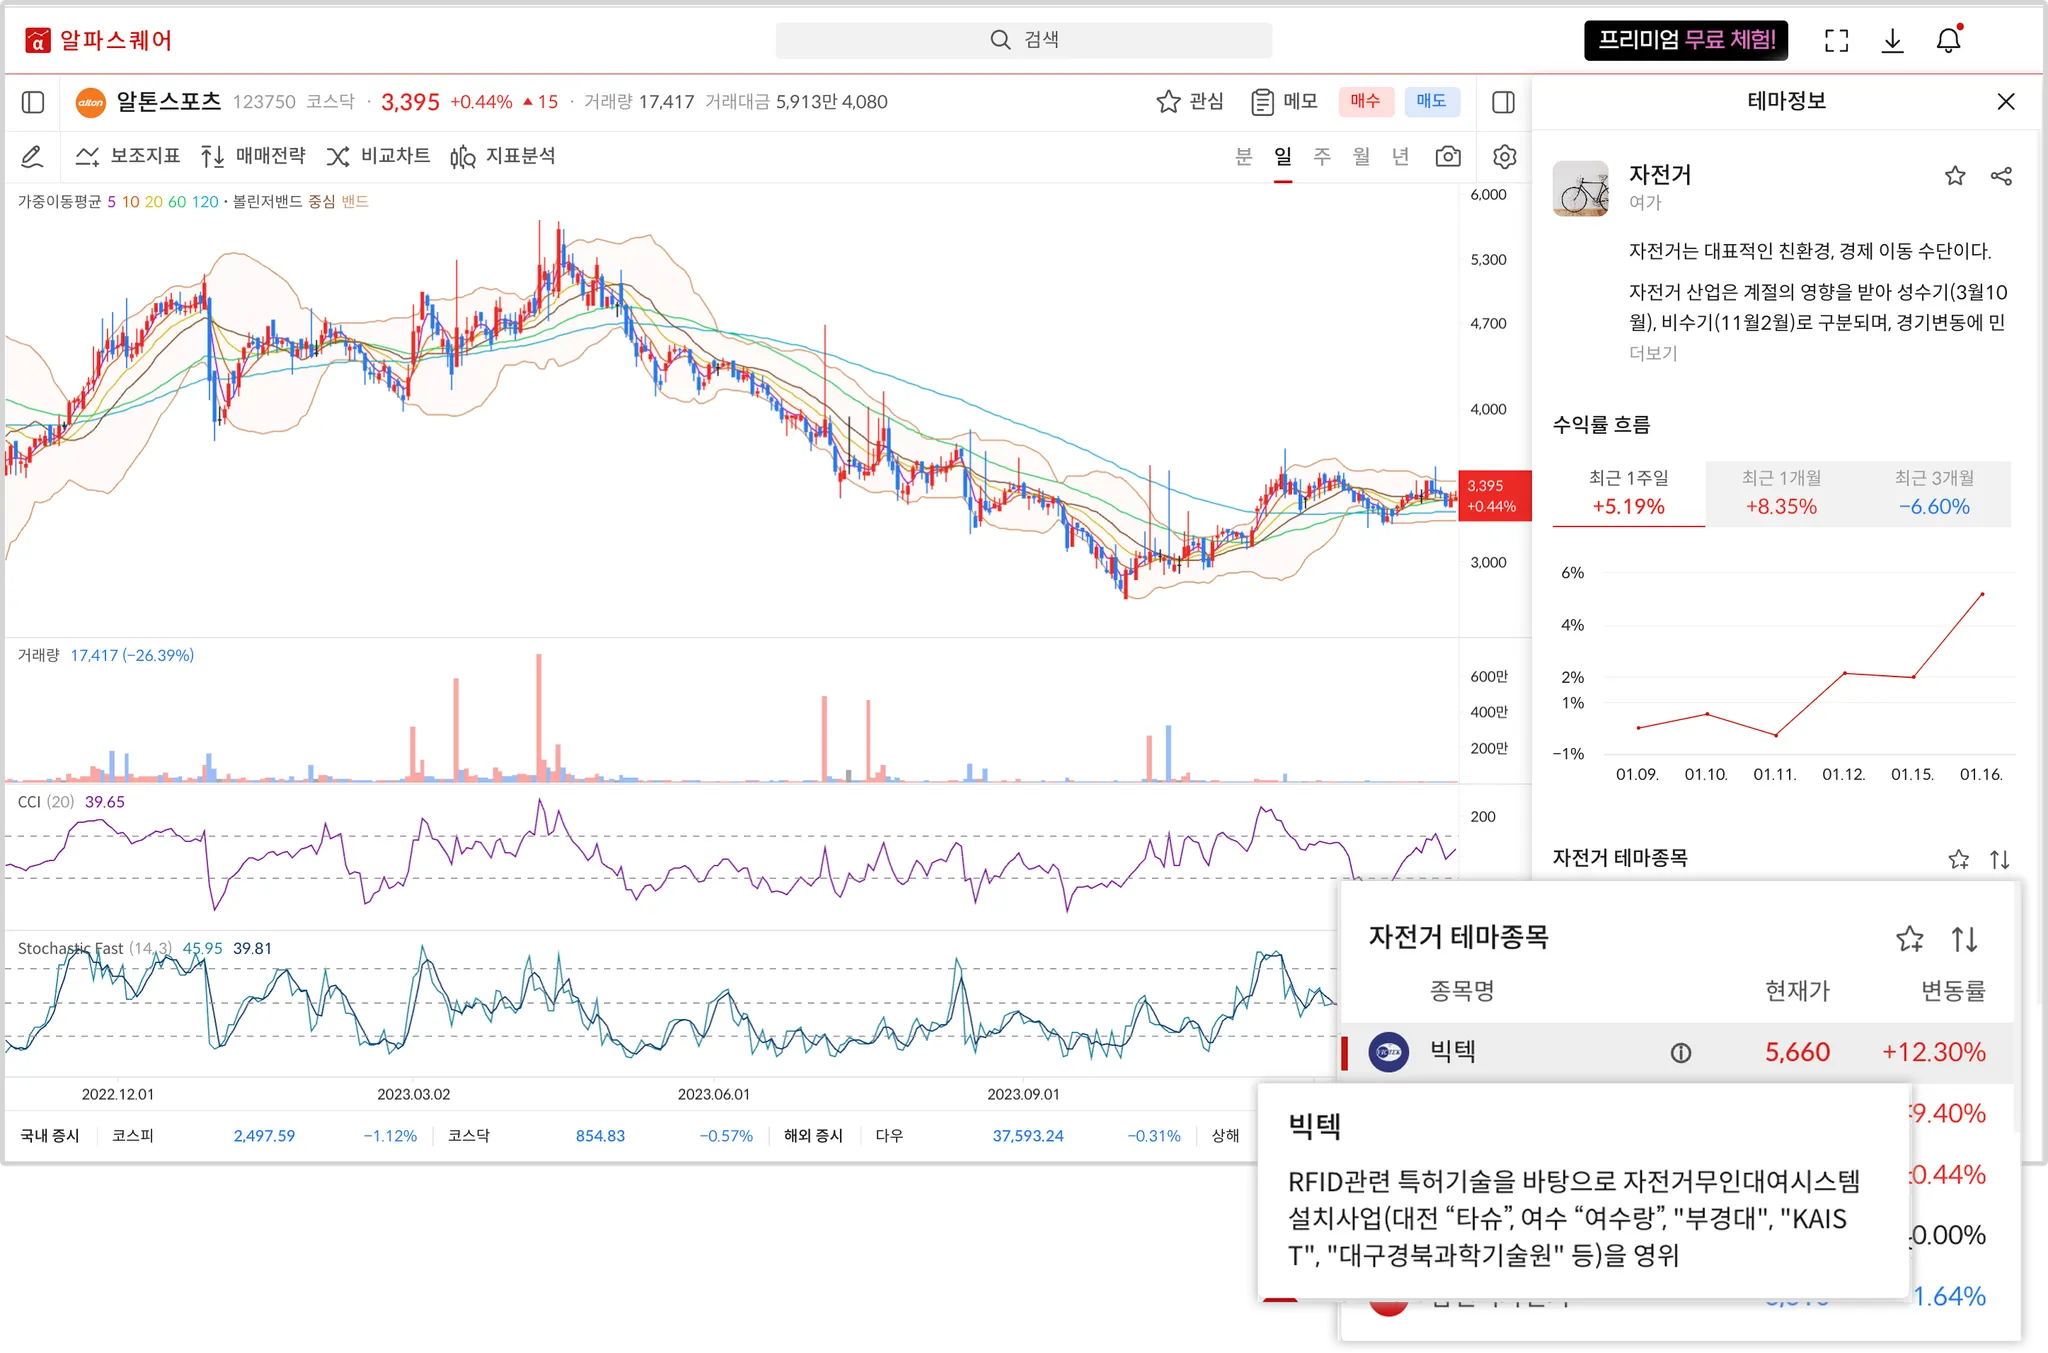The width and height of the screenshot is (2048, 1353).
Task: Toggle right side panel icon
Action: click(x=1503, y=102)
